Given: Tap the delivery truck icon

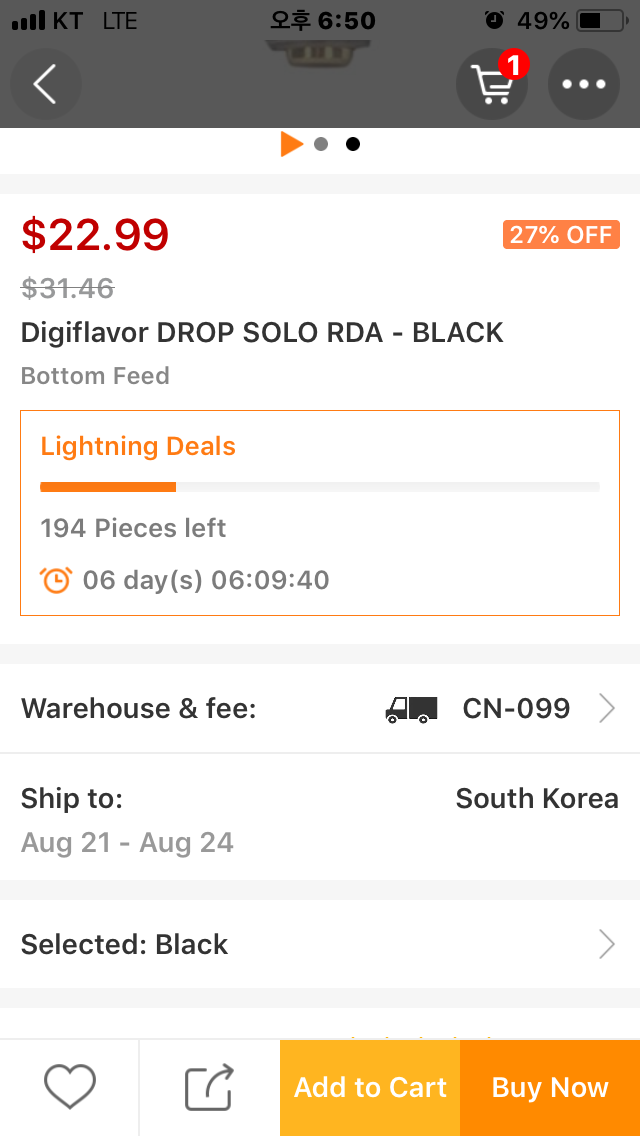Looking at the screenshot, I should pyautogui.click(x=411, y=709).
